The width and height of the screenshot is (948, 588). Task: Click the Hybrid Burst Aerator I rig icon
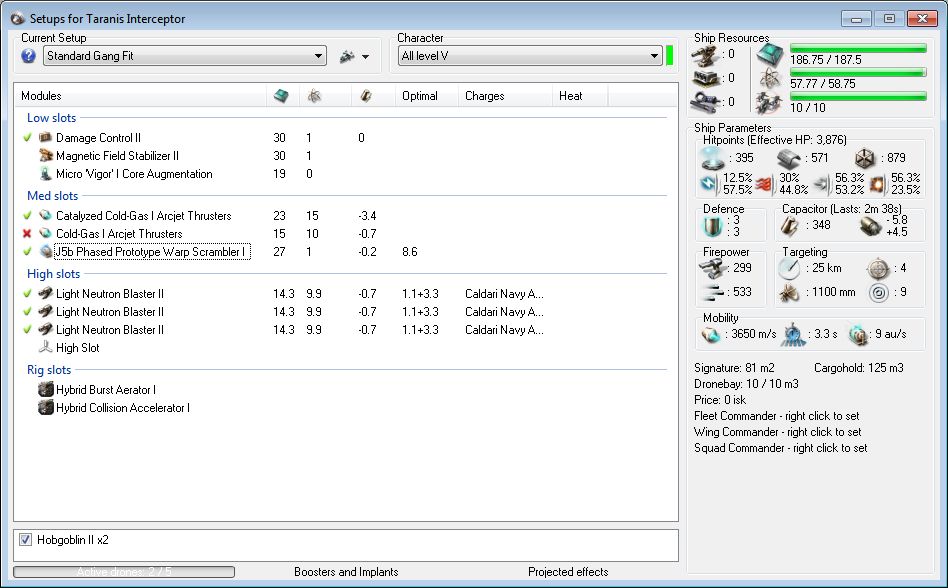coord(45,390)
